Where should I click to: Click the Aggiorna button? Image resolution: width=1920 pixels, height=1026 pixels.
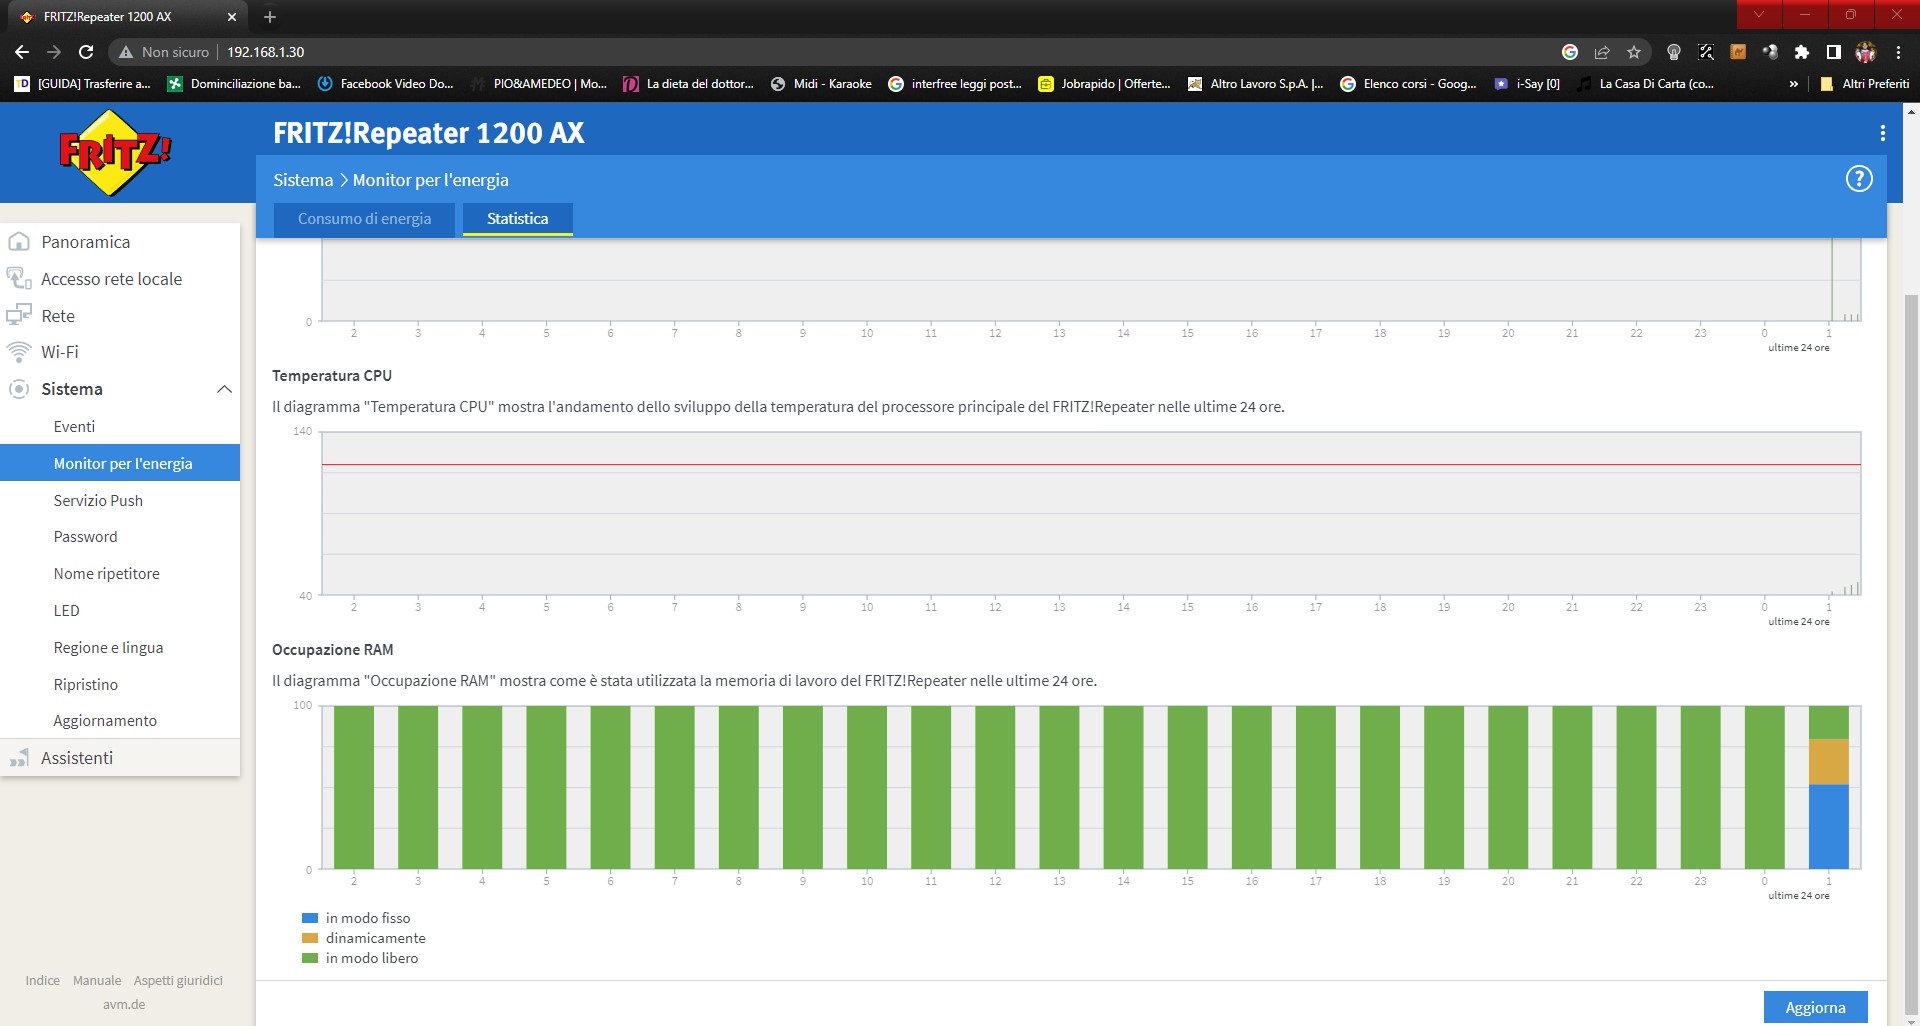(x=1815, y=1007)
